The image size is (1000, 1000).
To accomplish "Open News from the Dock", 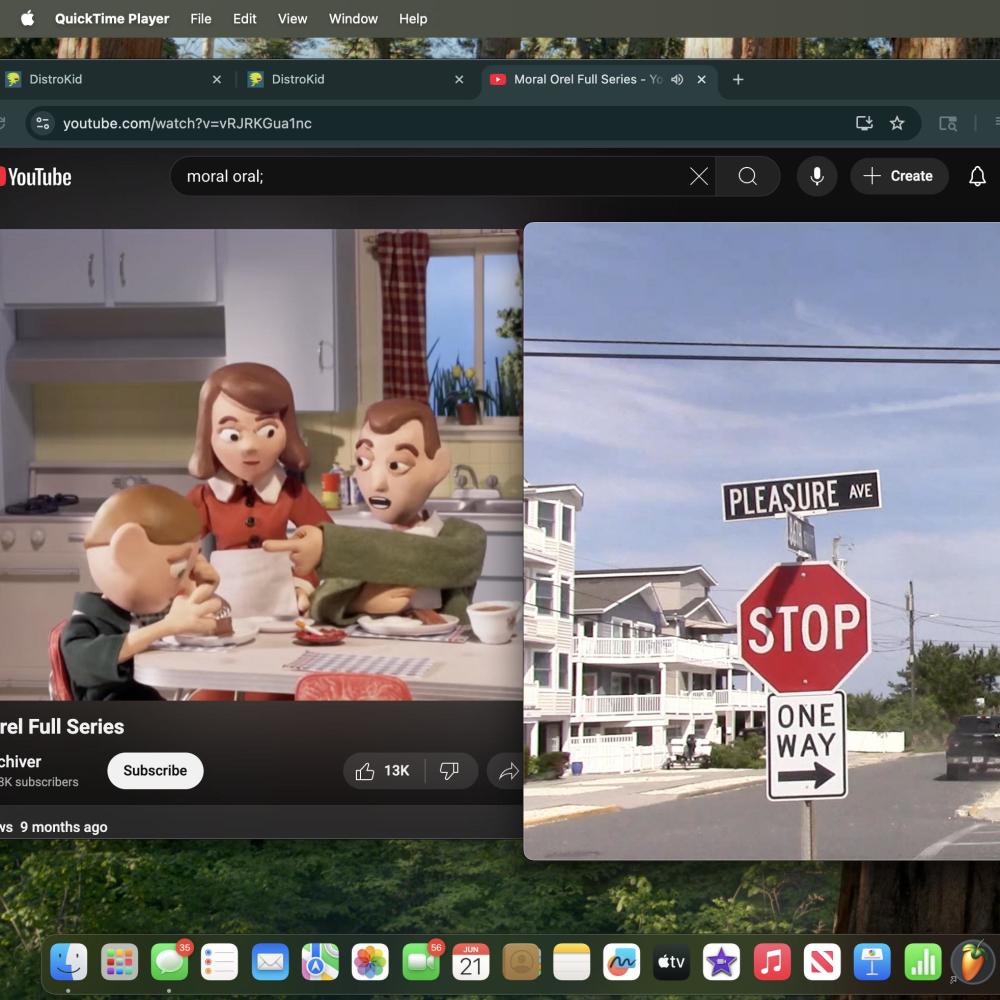I will (x=822, y=961).
